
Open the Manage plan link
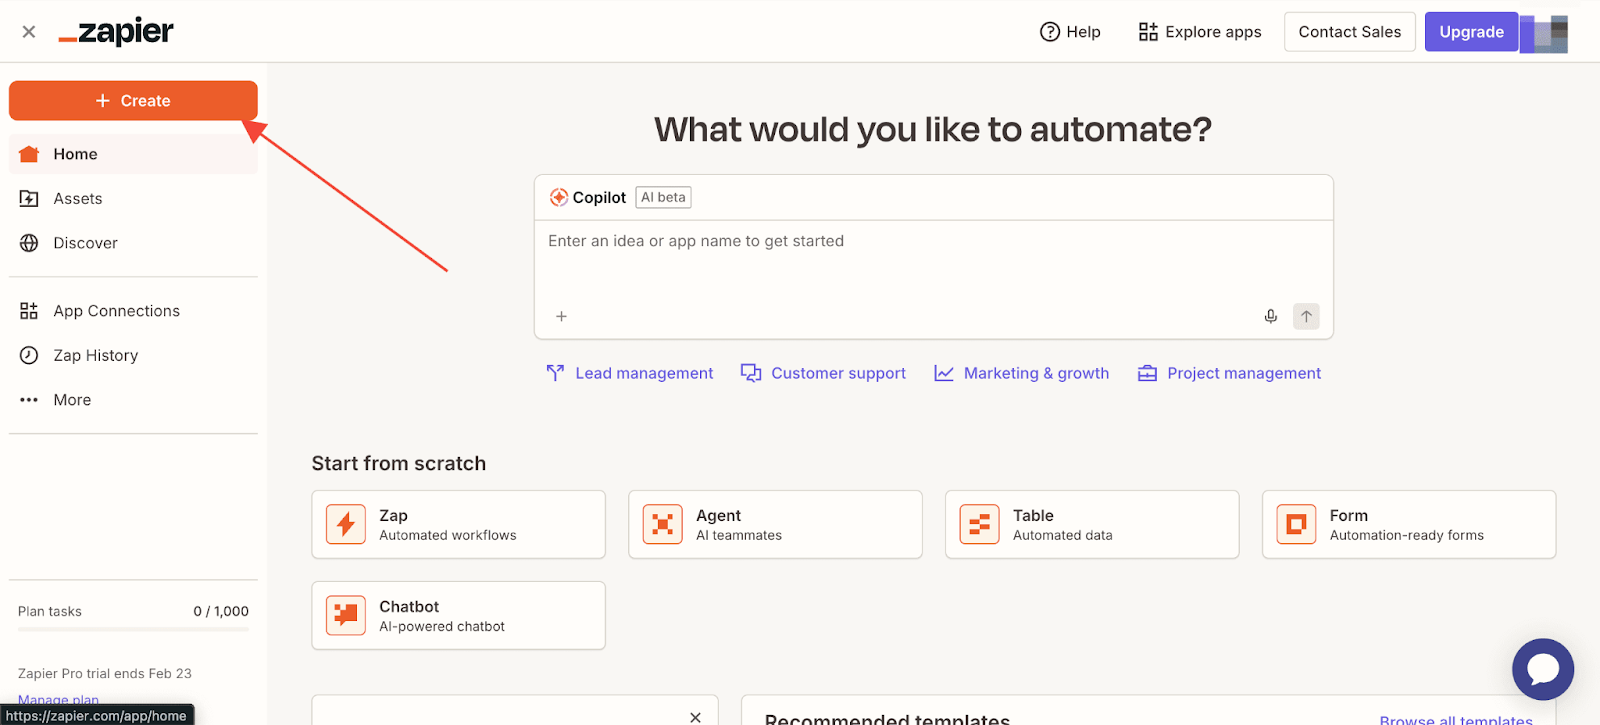pos(58,699)
